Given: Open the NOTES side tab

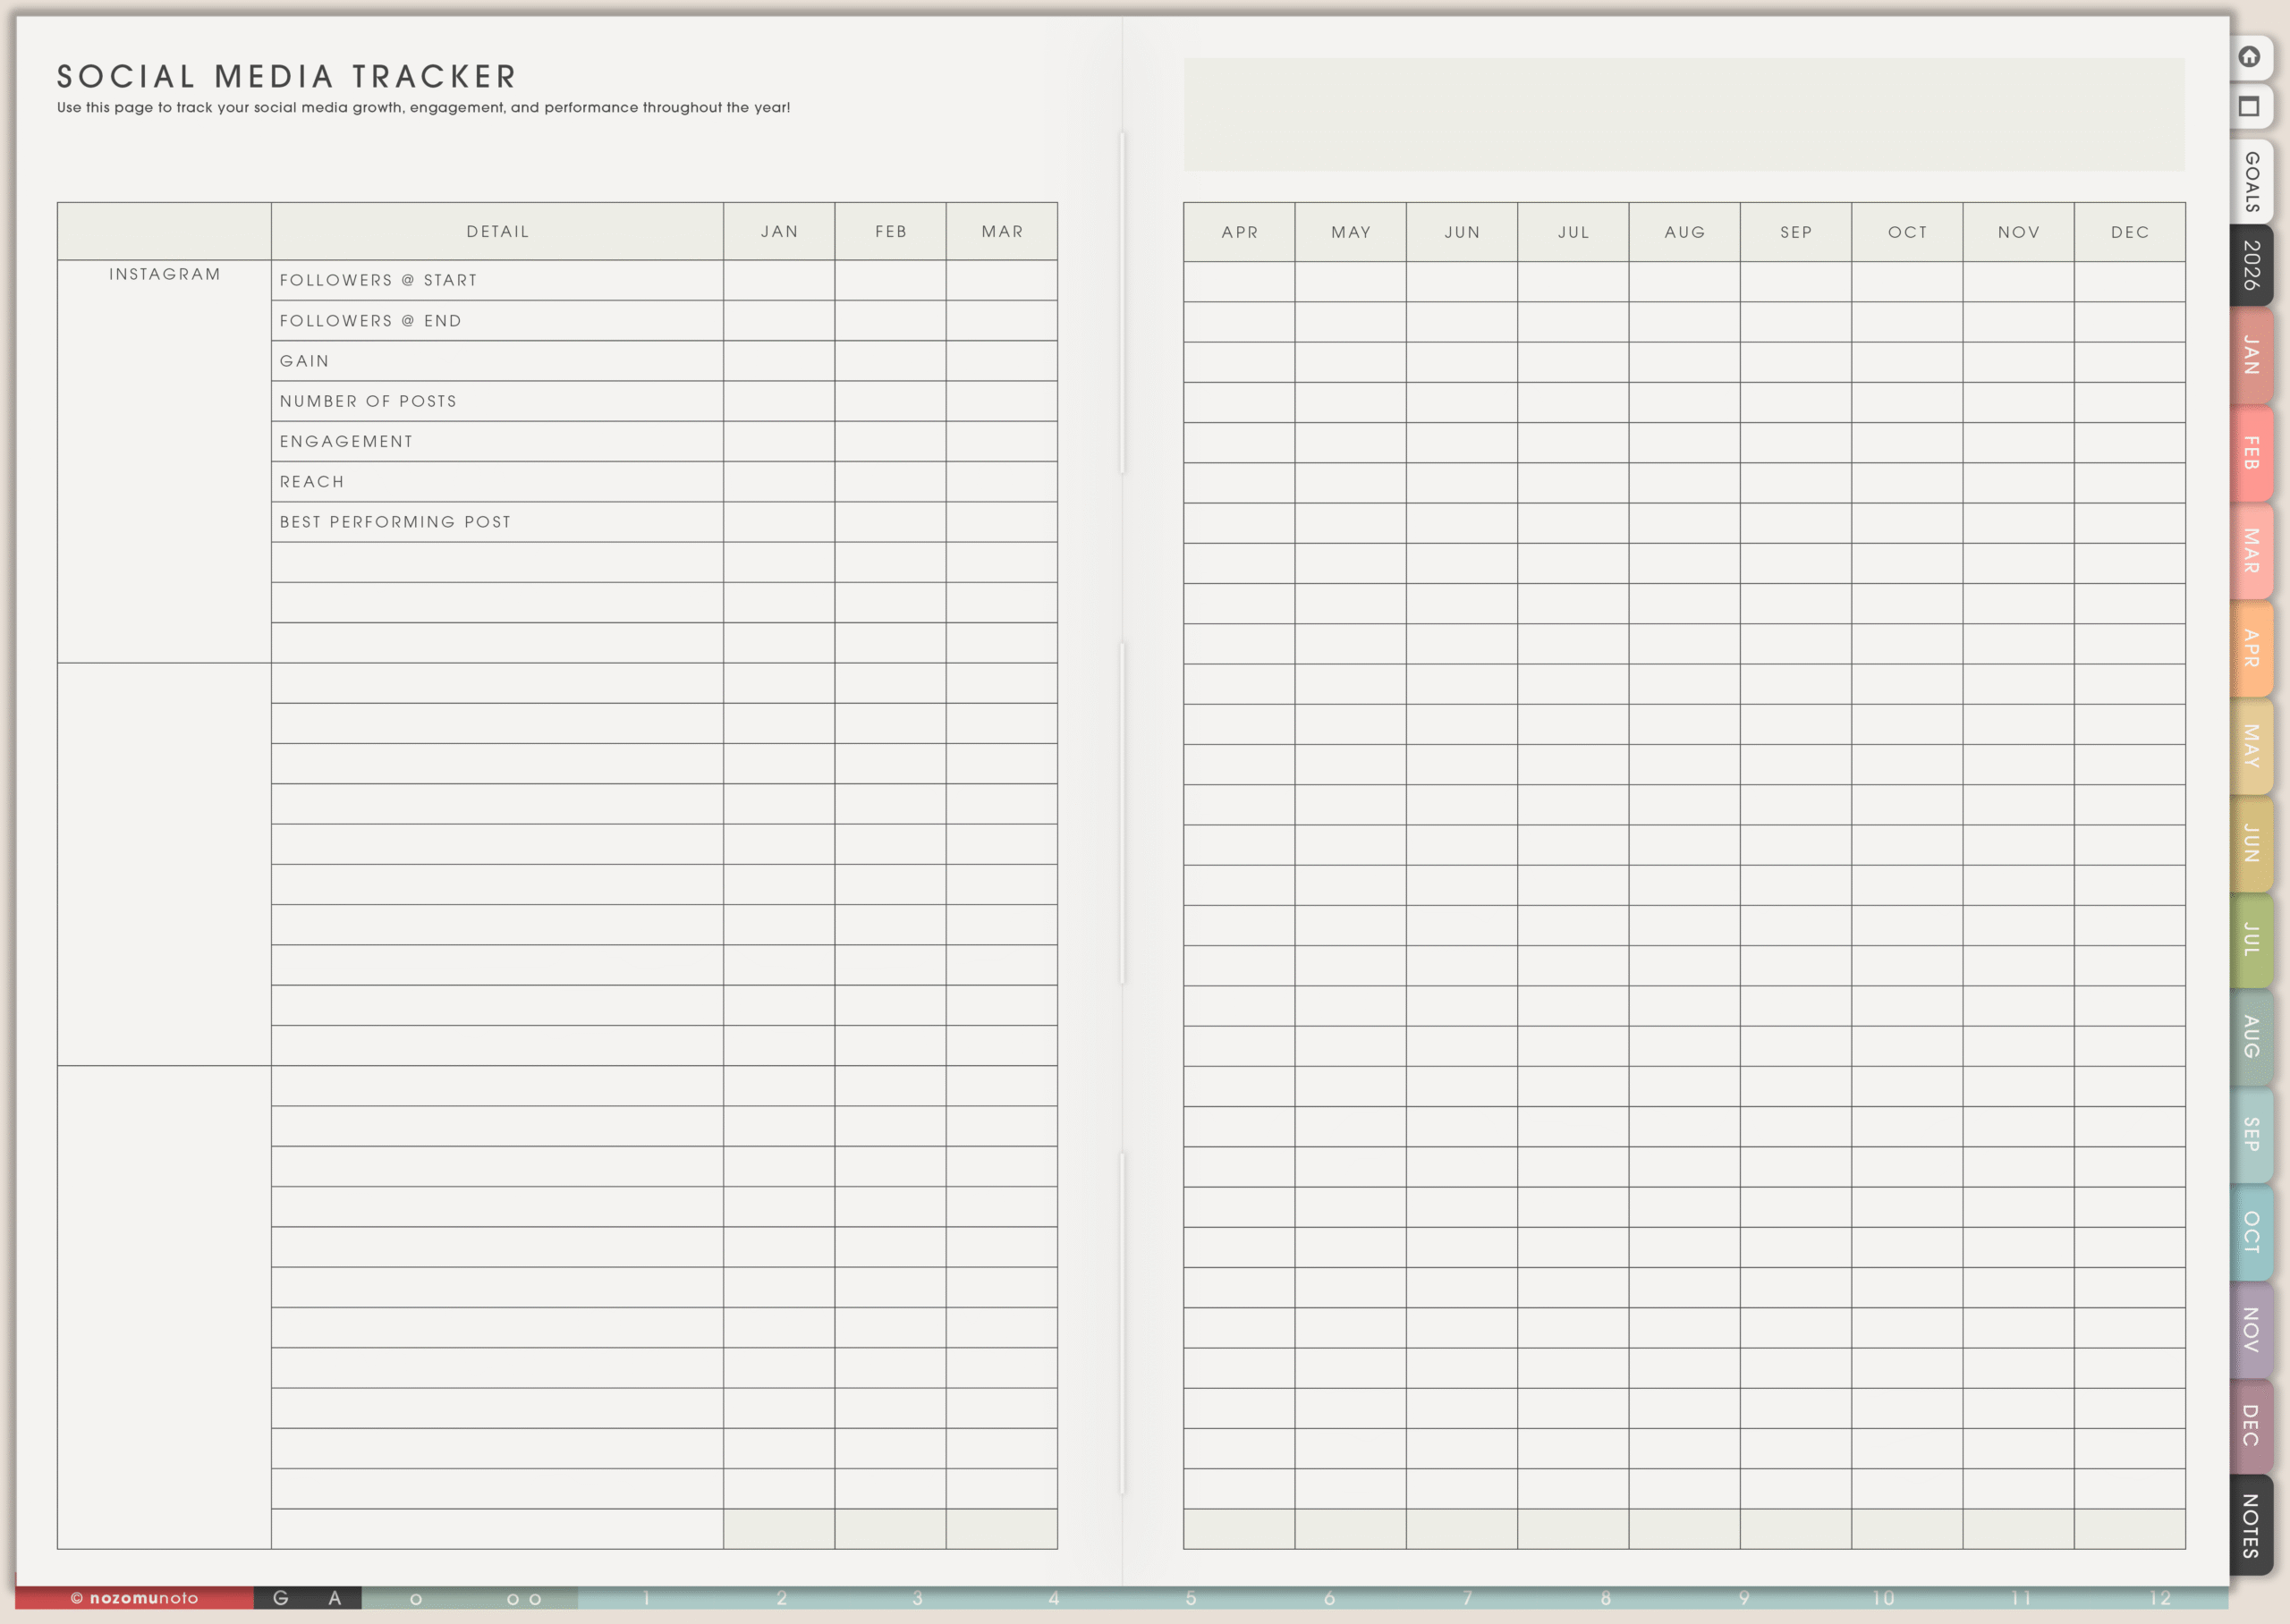Looking at the screenshot, I should pos(2251,1525).
